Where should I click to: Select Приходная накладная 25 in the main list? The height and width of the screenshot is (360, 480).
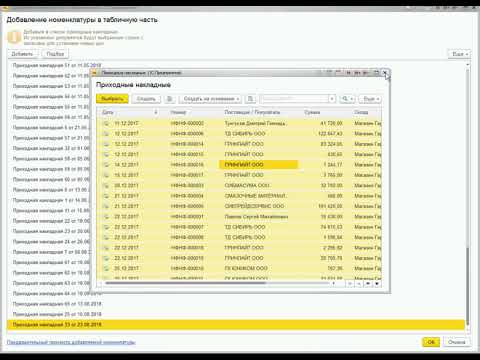click(57, 314)
